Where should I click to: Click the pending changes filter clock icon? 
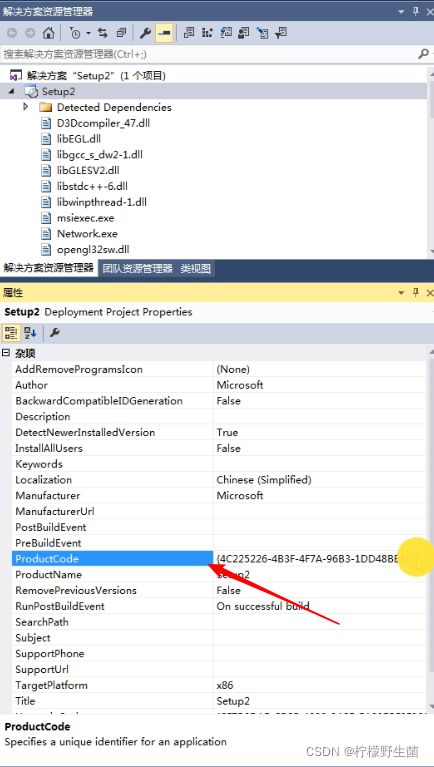pyautogui.click(x=75, y=33)
